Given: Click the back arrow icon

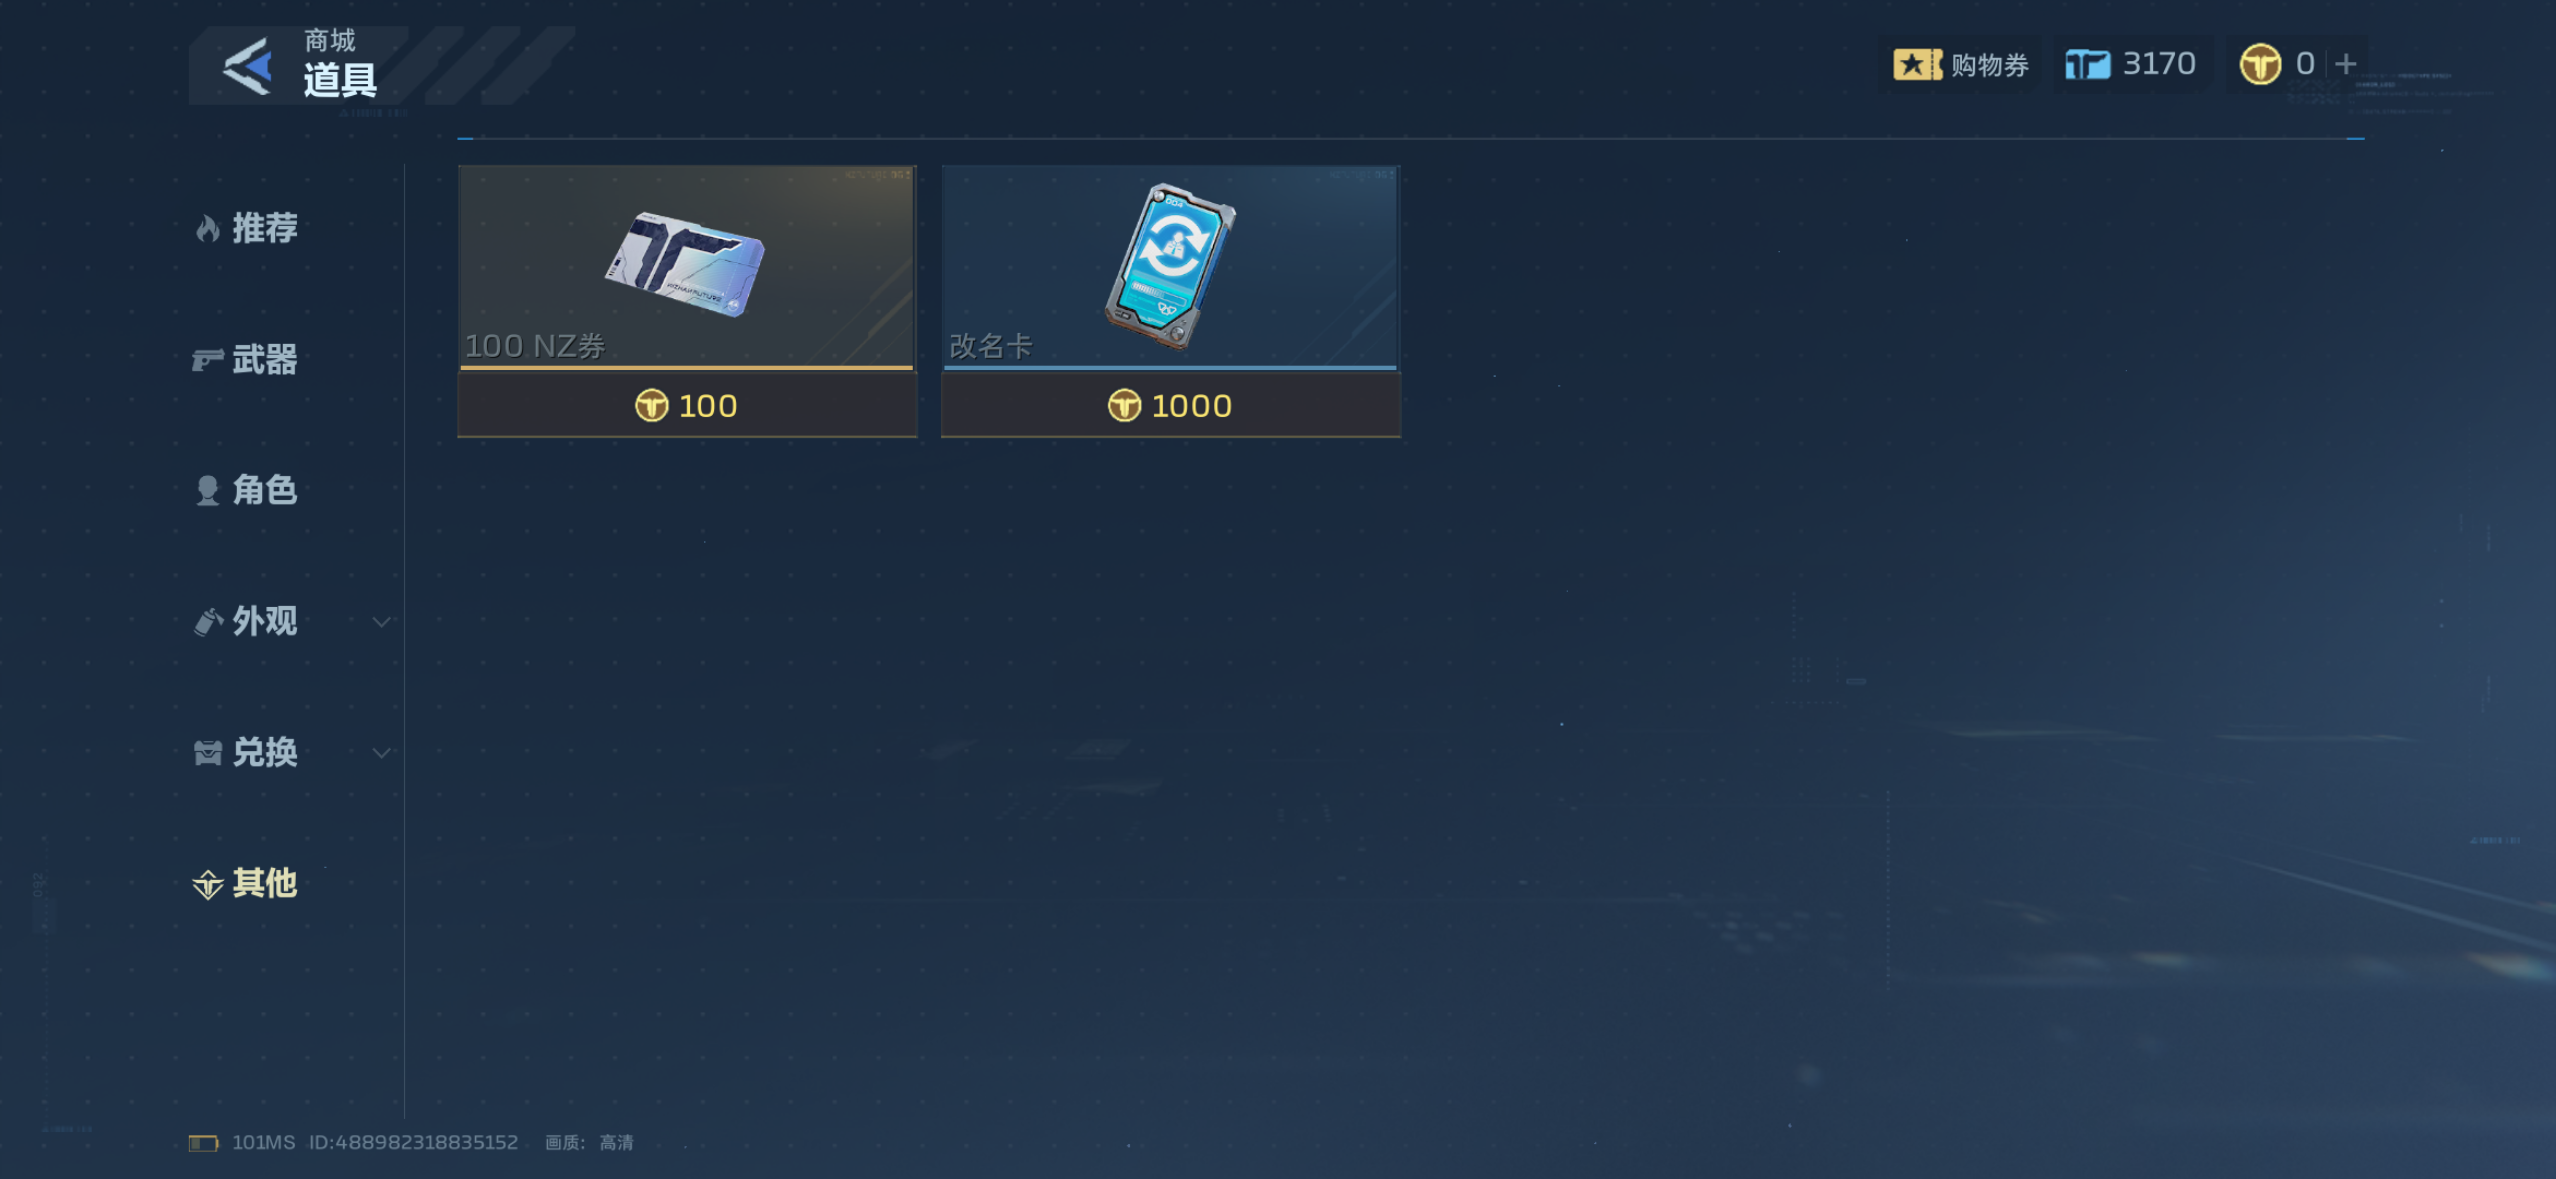Looking at the screenshot, I should pos(247,66).
